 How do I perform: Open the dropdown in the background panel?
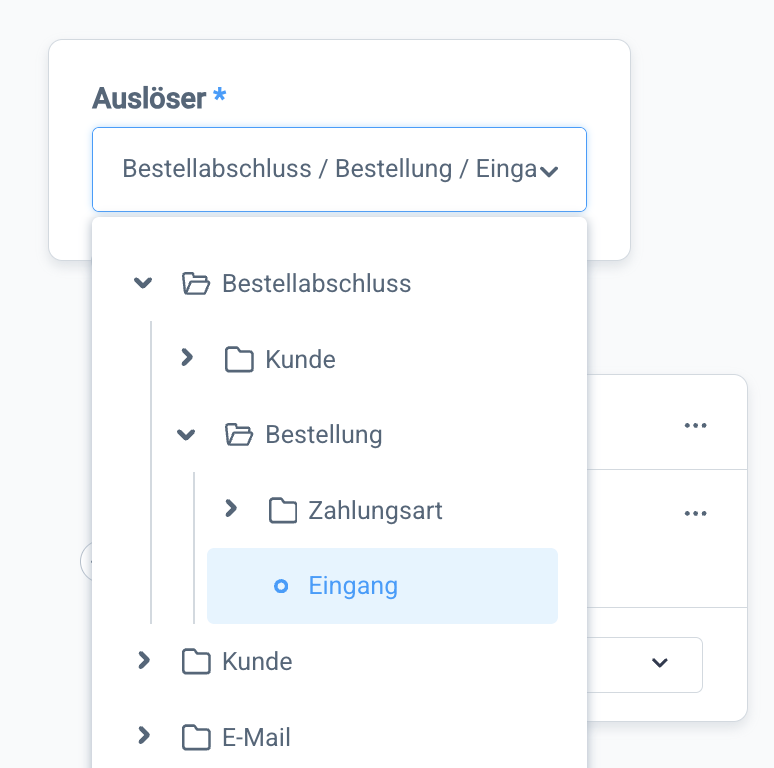tap(659, 663)
